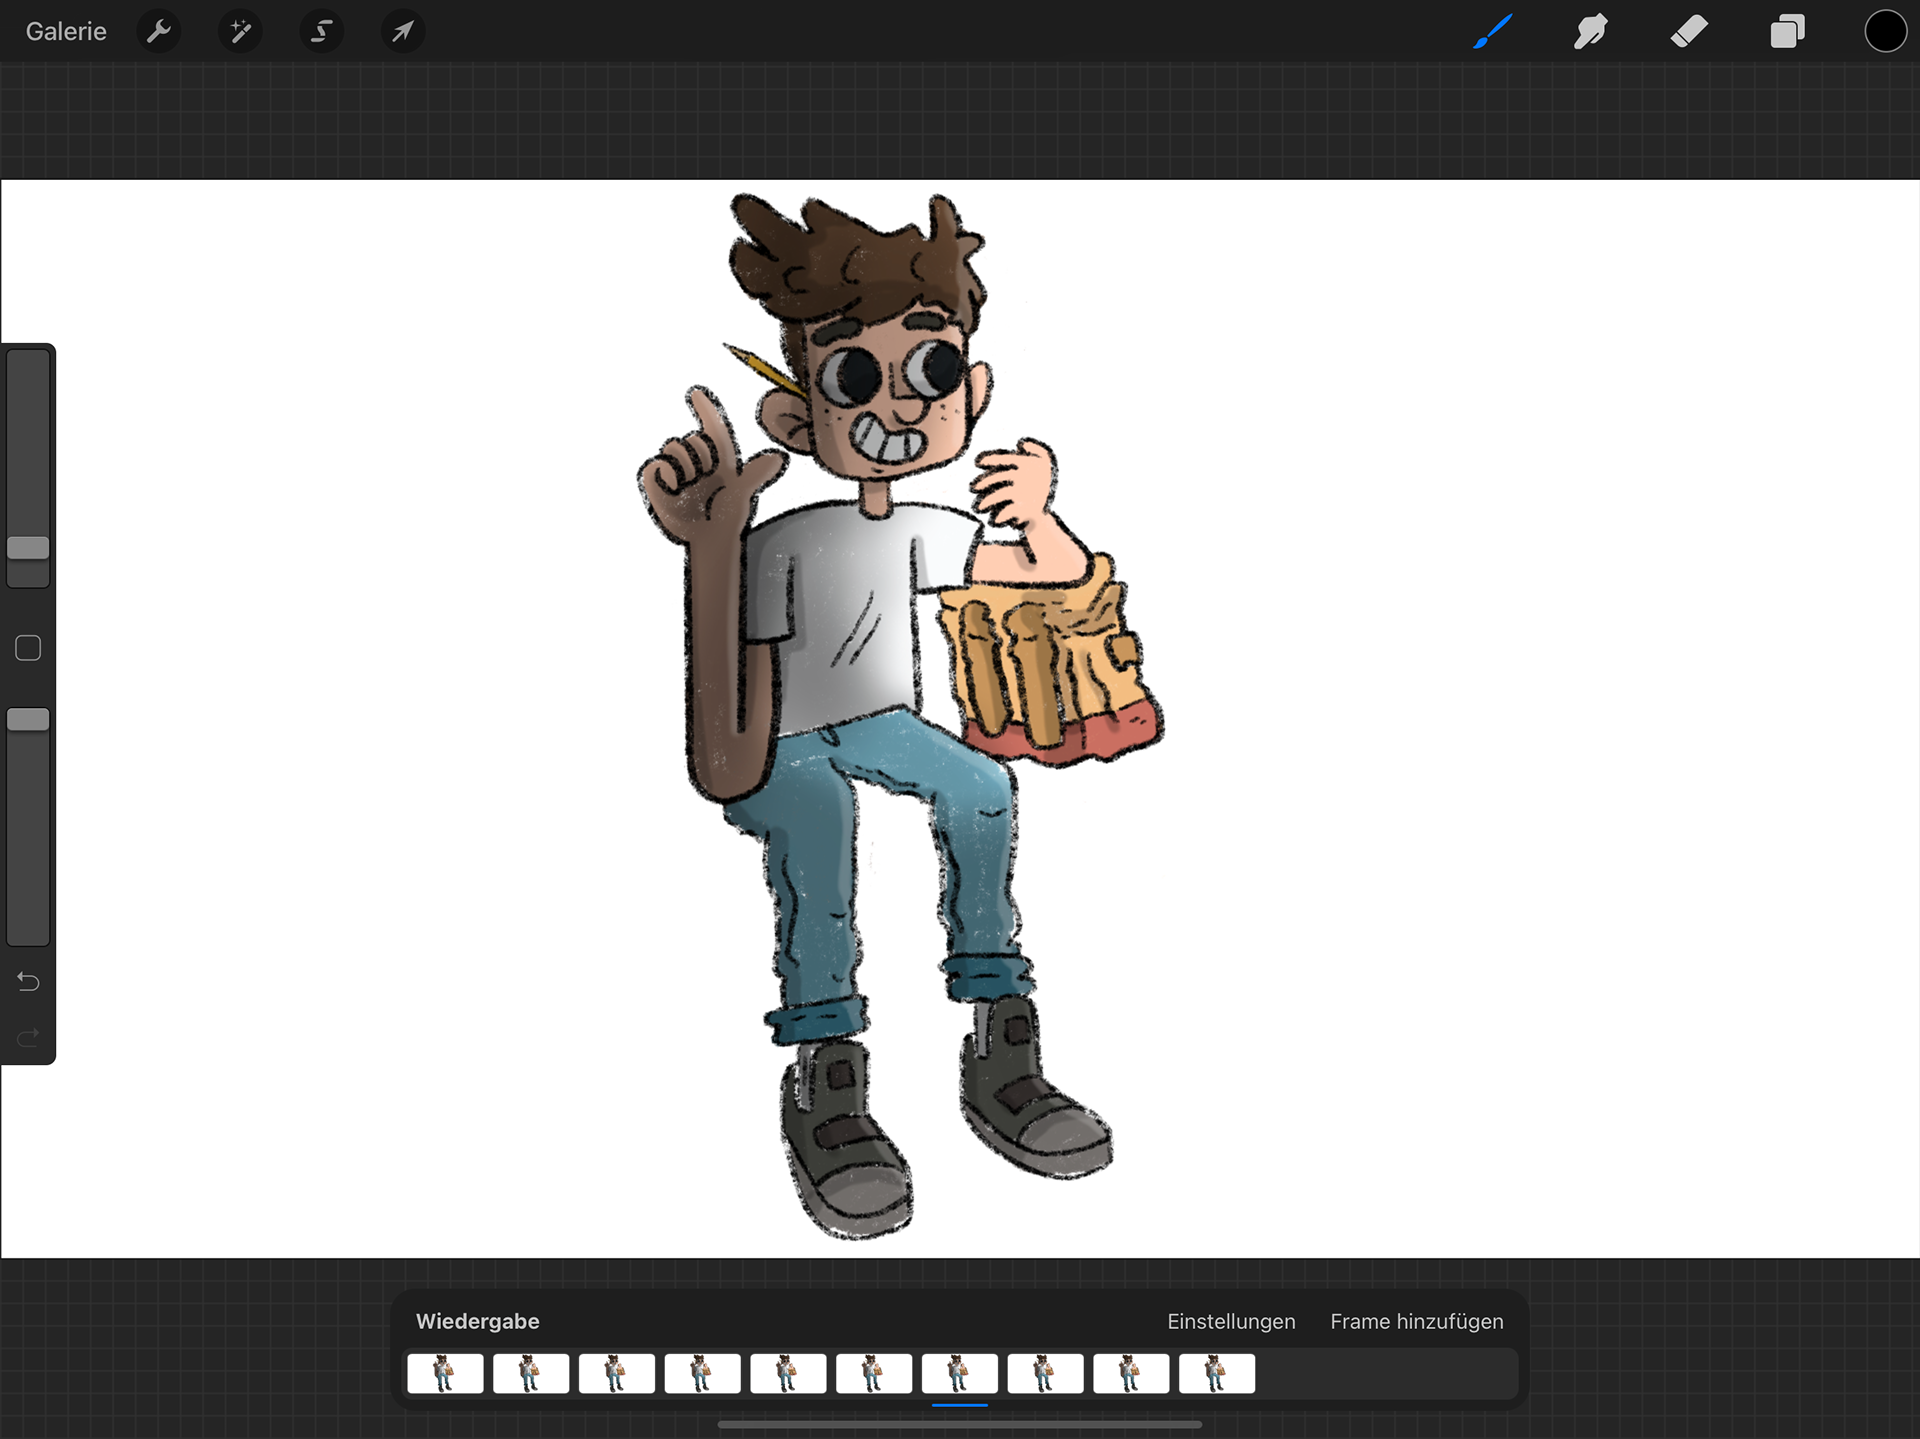This screenshot has height=1439, width=1920.
Task: Click the brush size slider handle
Action: (x=28, y=548)
